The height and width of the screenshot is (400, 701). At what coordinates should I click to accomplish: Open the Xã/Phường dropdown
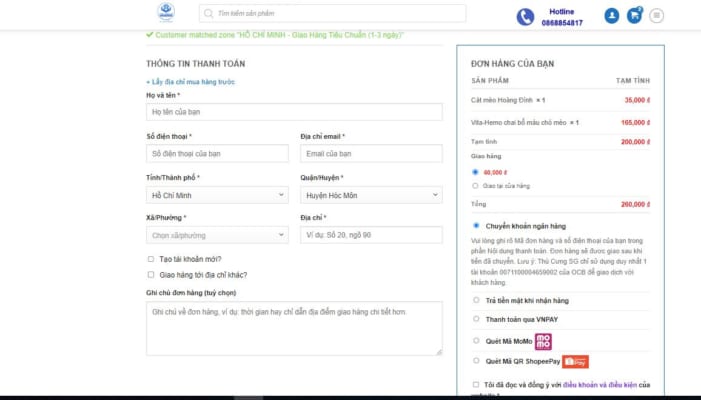point(217,236)
